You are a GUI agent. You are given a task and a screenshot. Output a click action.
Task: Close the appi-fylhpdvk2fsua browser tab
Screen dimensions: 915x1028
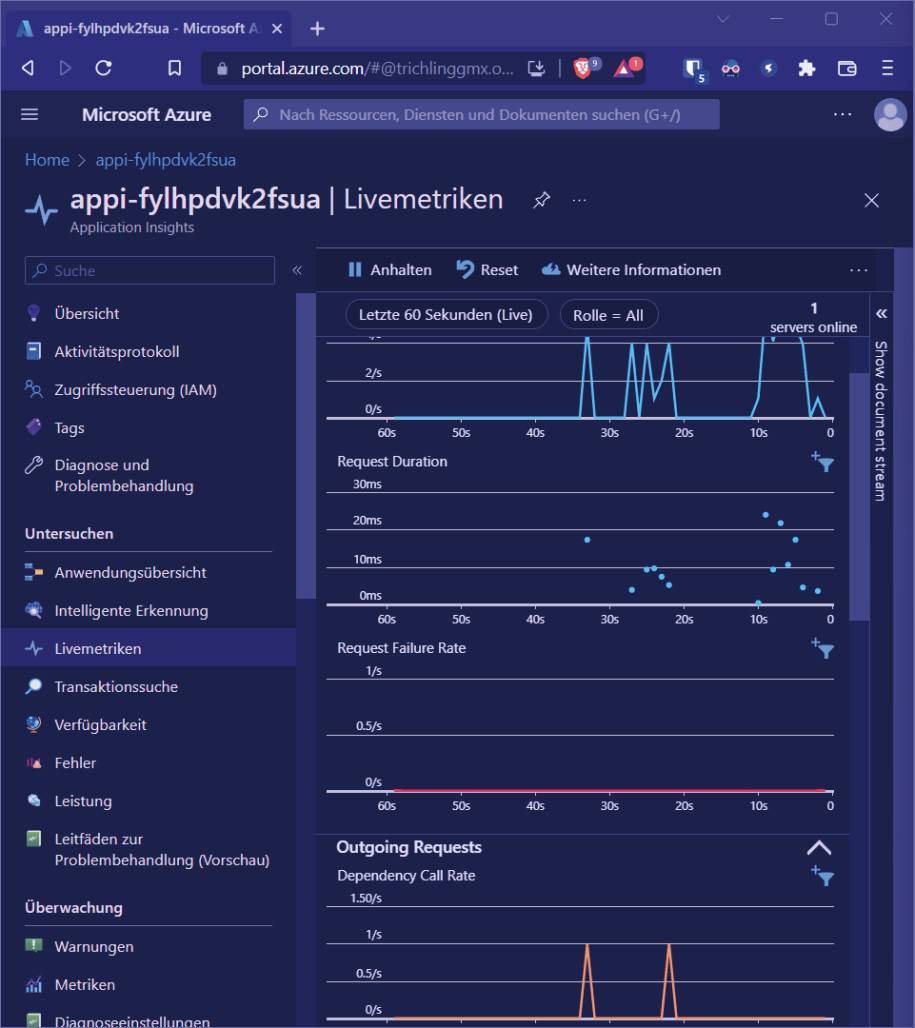277,29
